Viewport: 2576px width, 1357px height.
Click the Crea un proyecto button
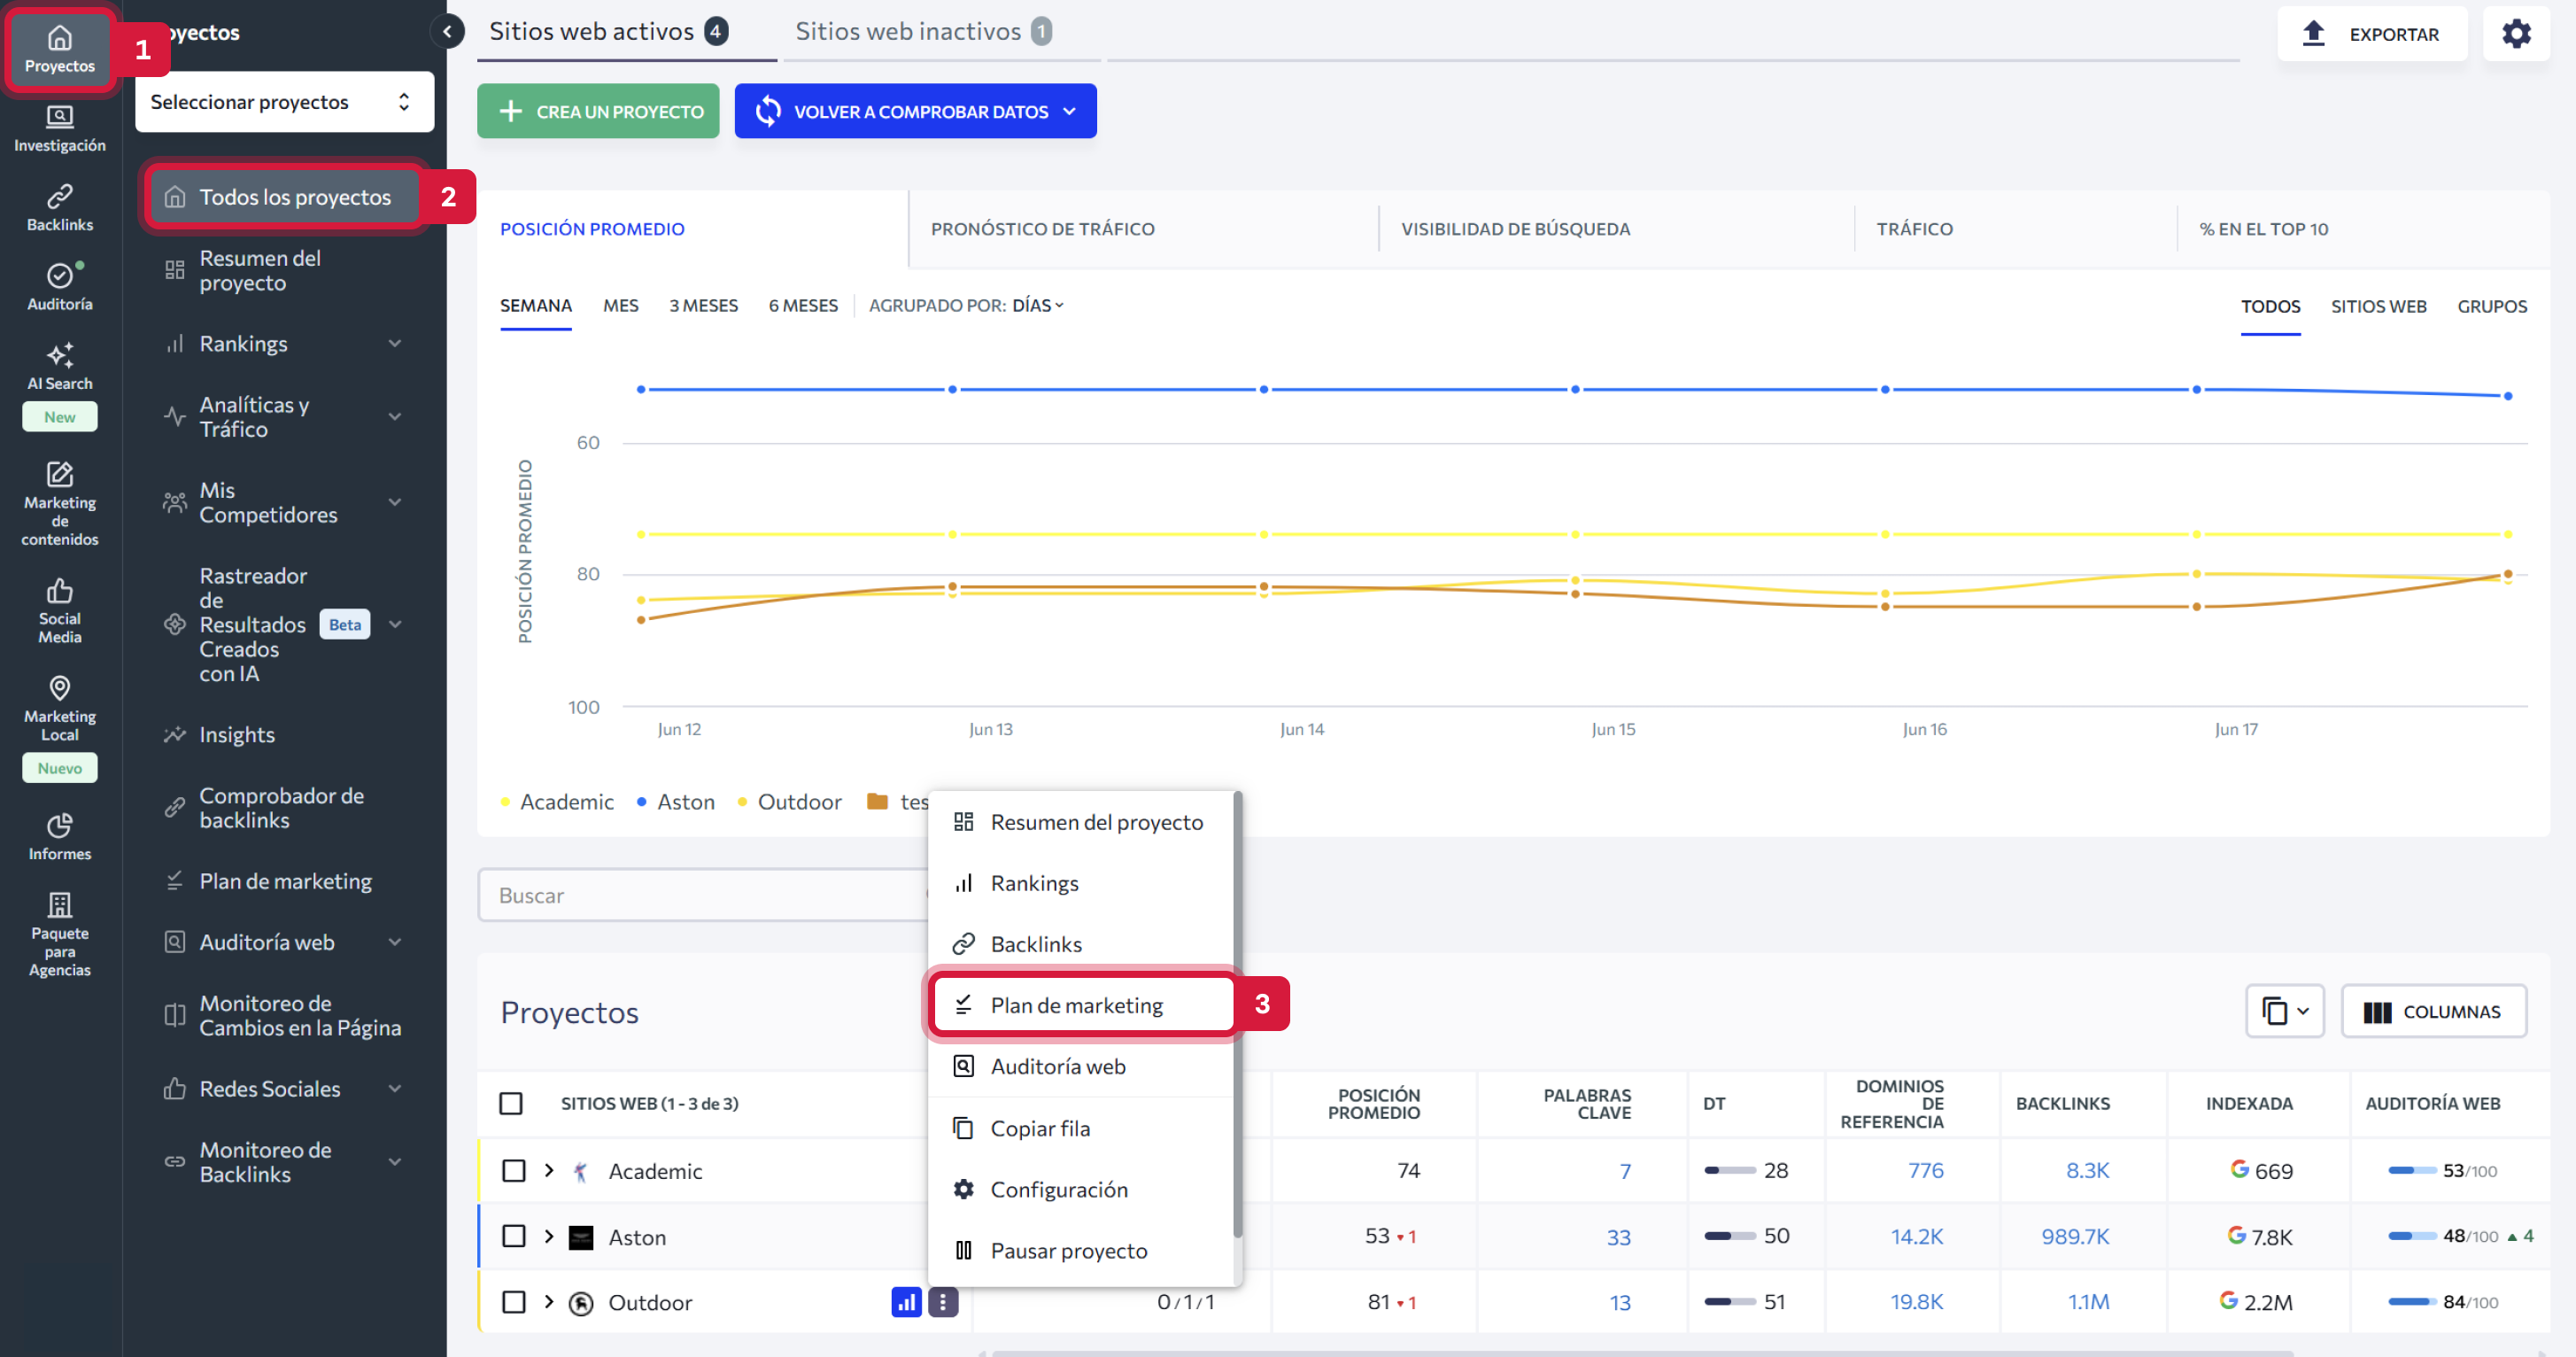click(598, 111)
